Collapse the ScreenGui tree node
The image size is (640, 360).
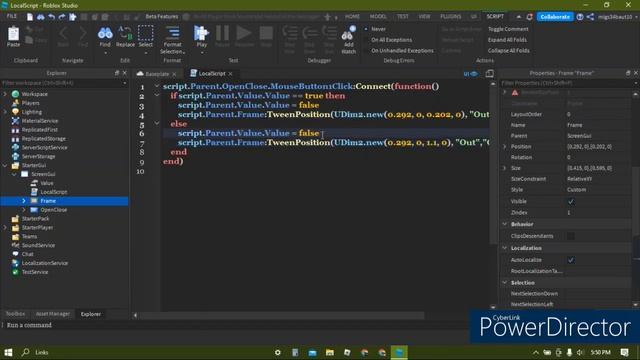point(14,174)
